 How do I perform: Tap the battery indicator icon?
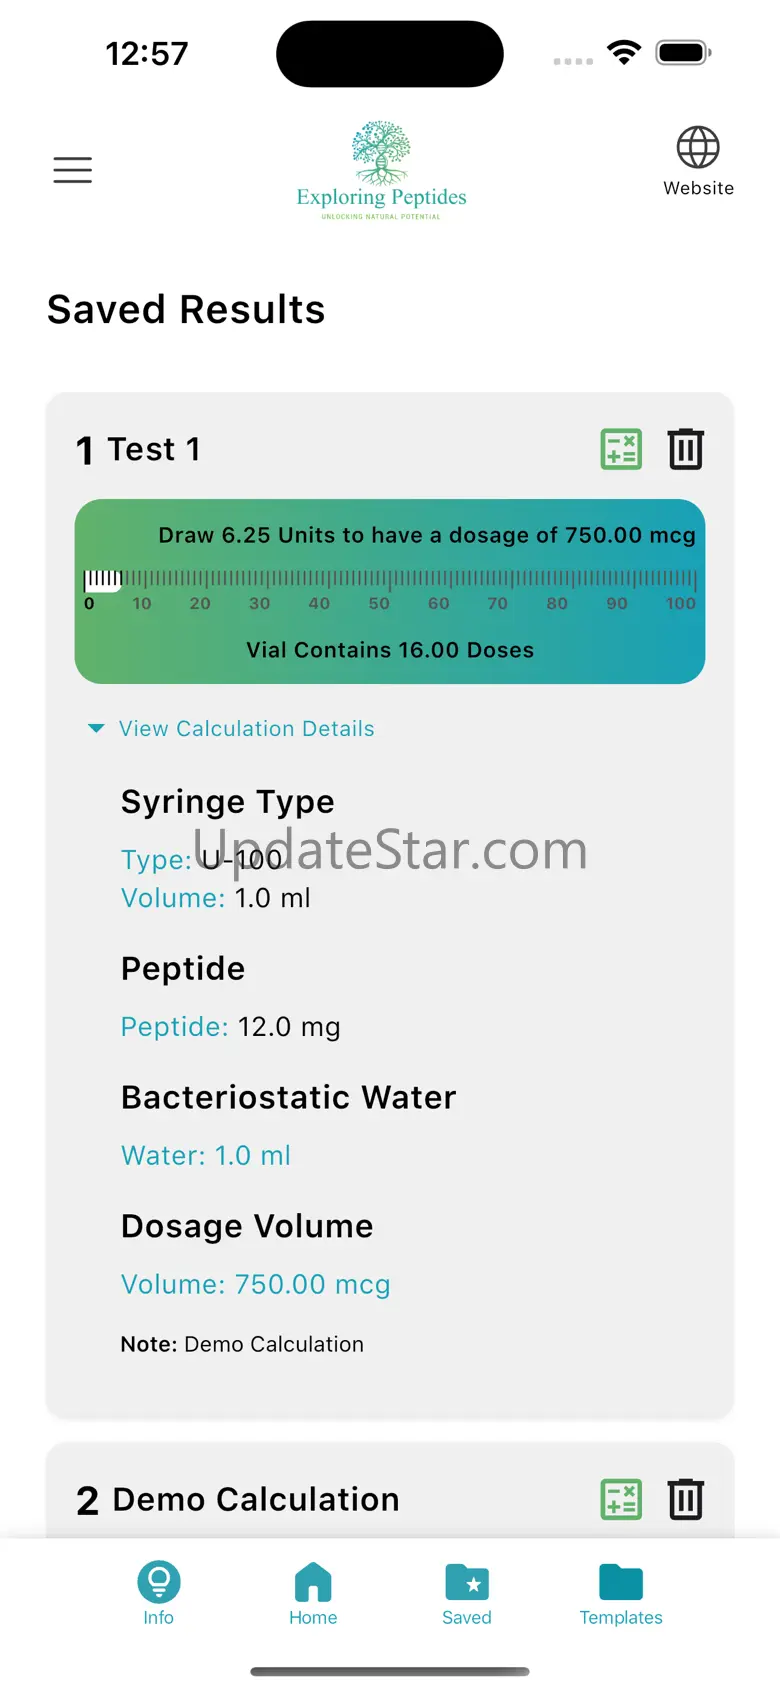point(683,53)
